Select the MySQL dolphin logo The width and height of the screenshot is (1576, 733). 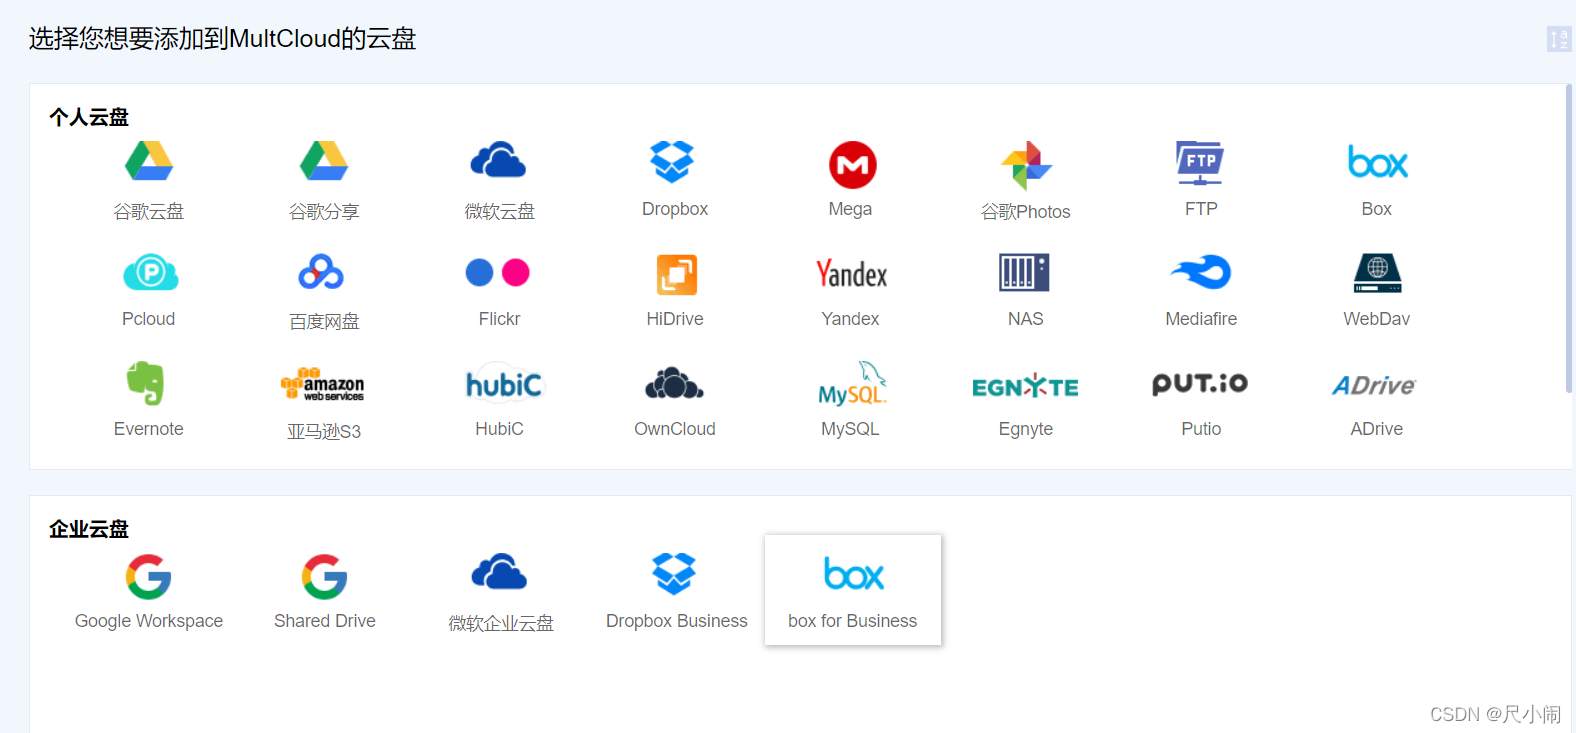click(x=852, y=384)
